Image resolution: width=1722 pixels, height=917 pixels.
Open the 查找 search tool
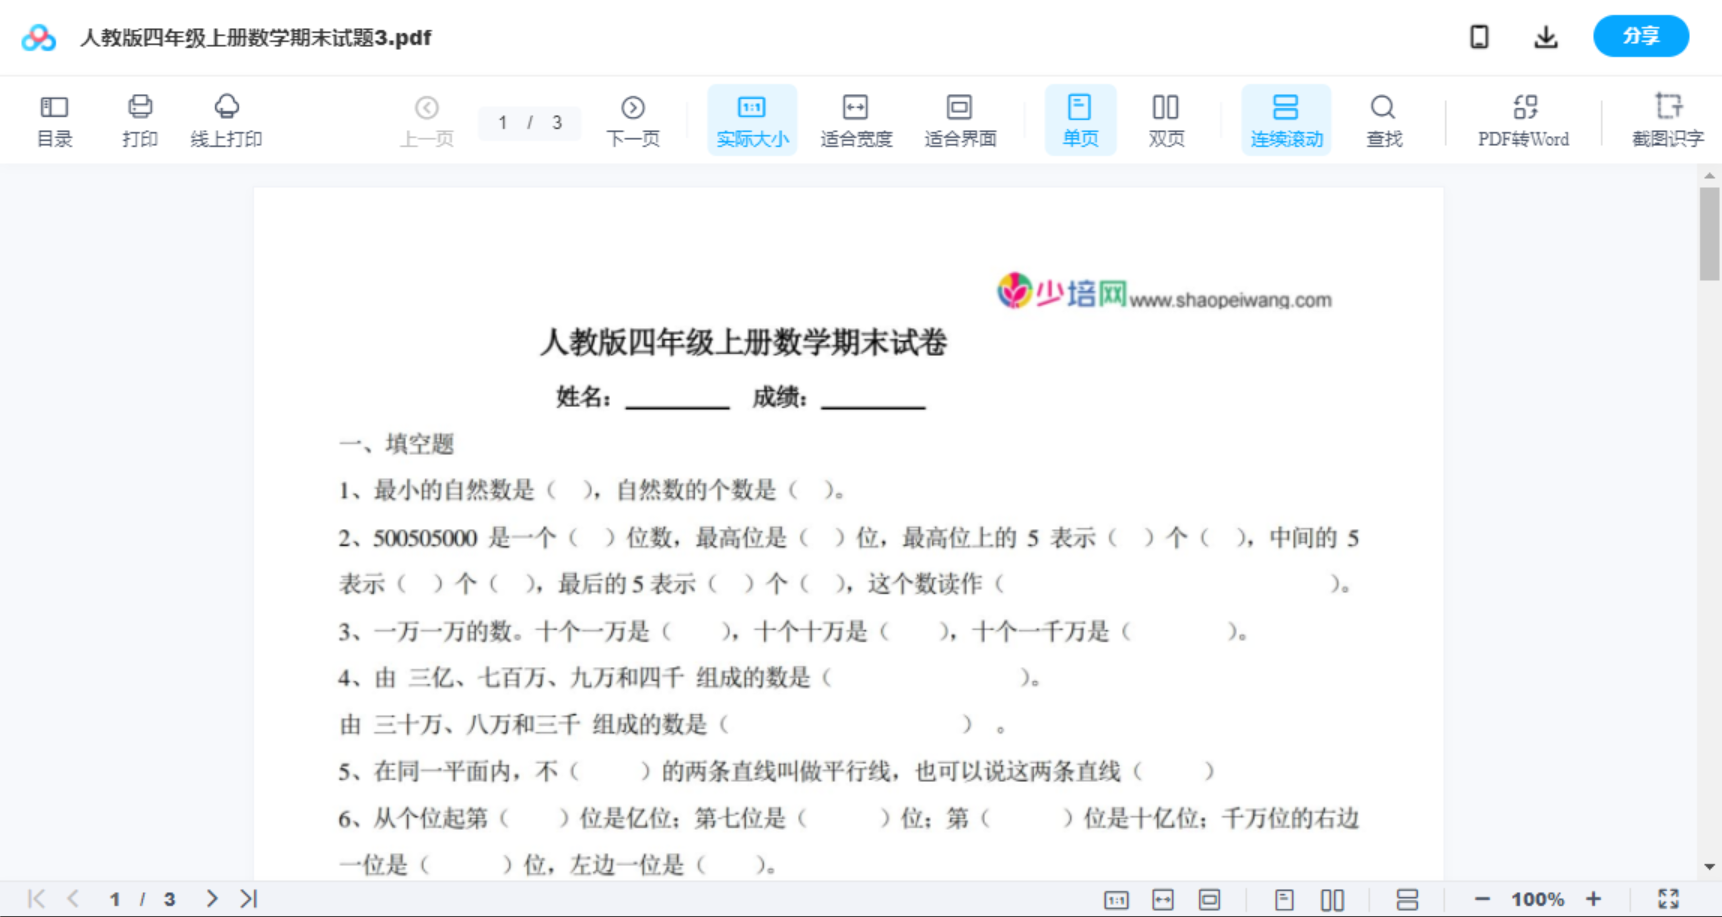point(1383,119)
